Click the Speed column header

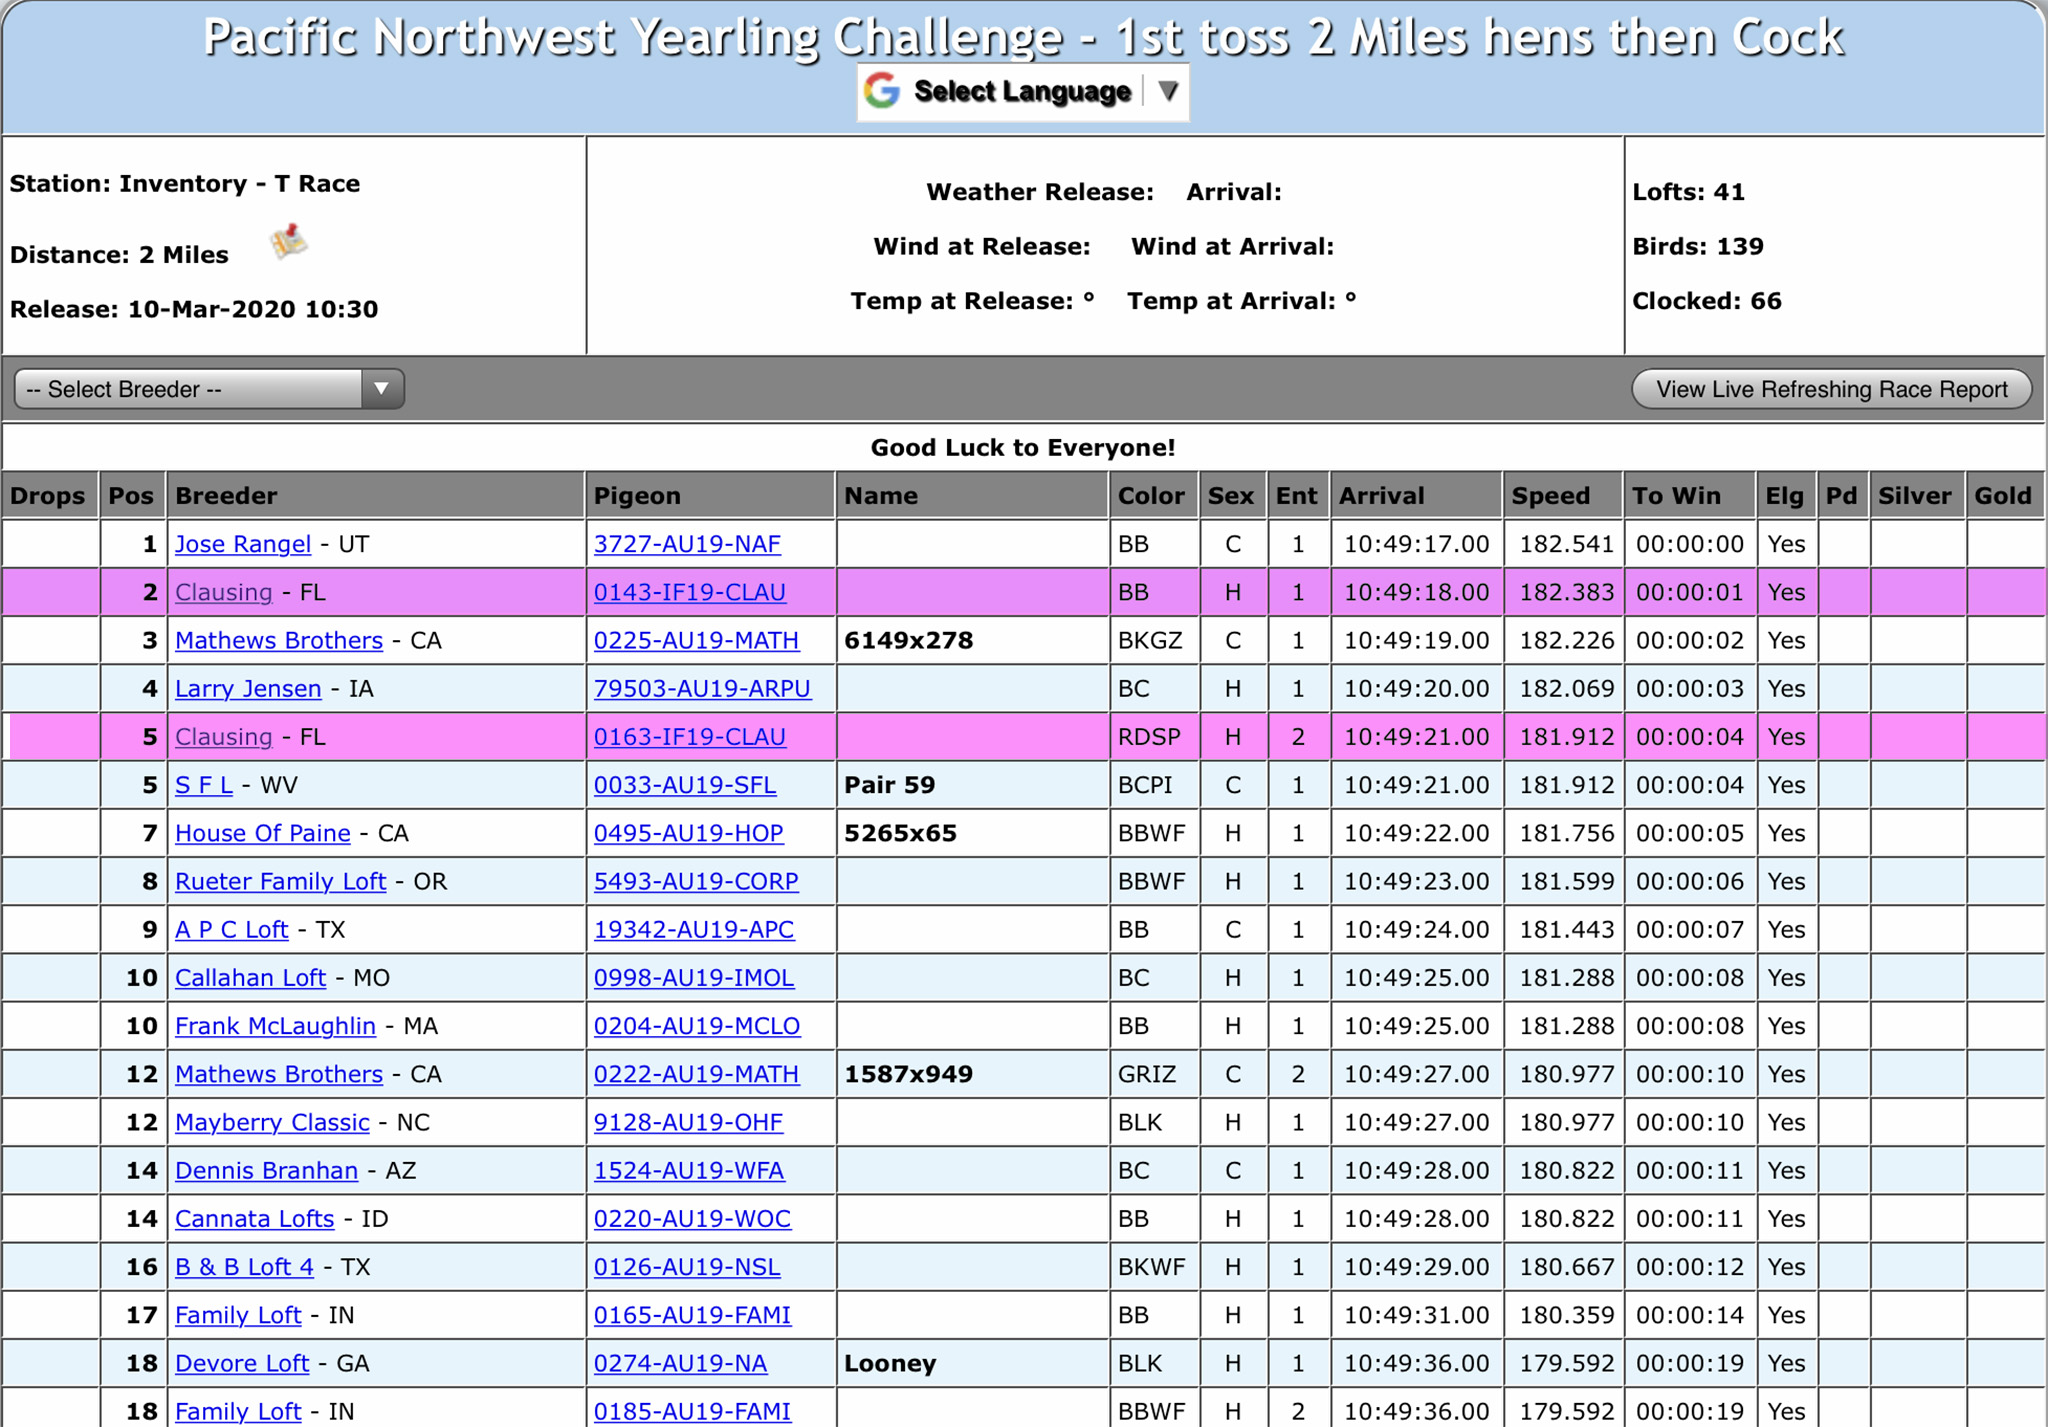(x=1561, y=495)
